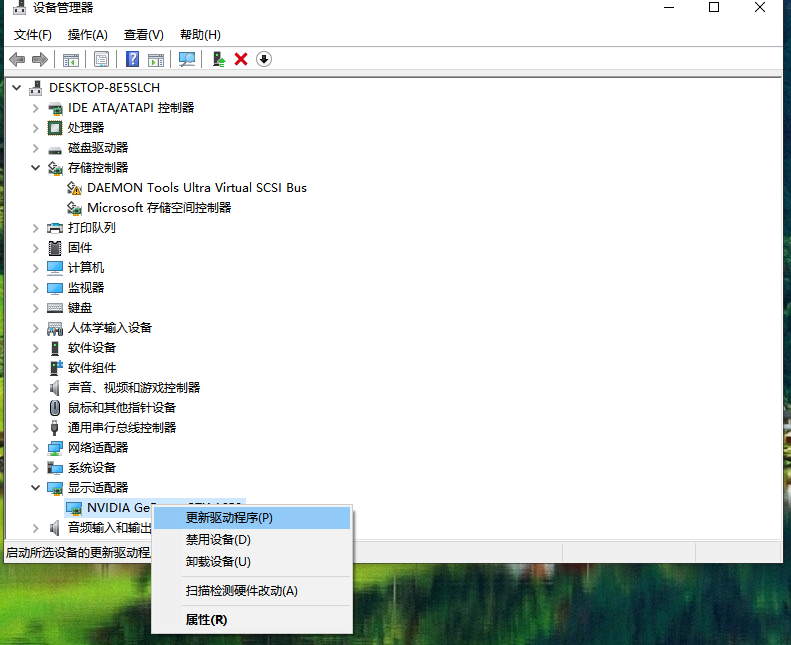
Task: Click the Back arrow toolbar icon
Action: [x=17, y=60]
